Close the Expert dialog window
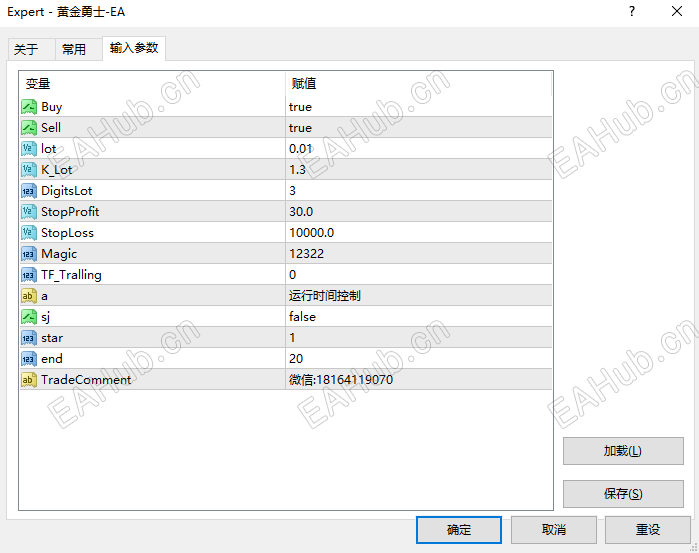 (x=677, y=11)
